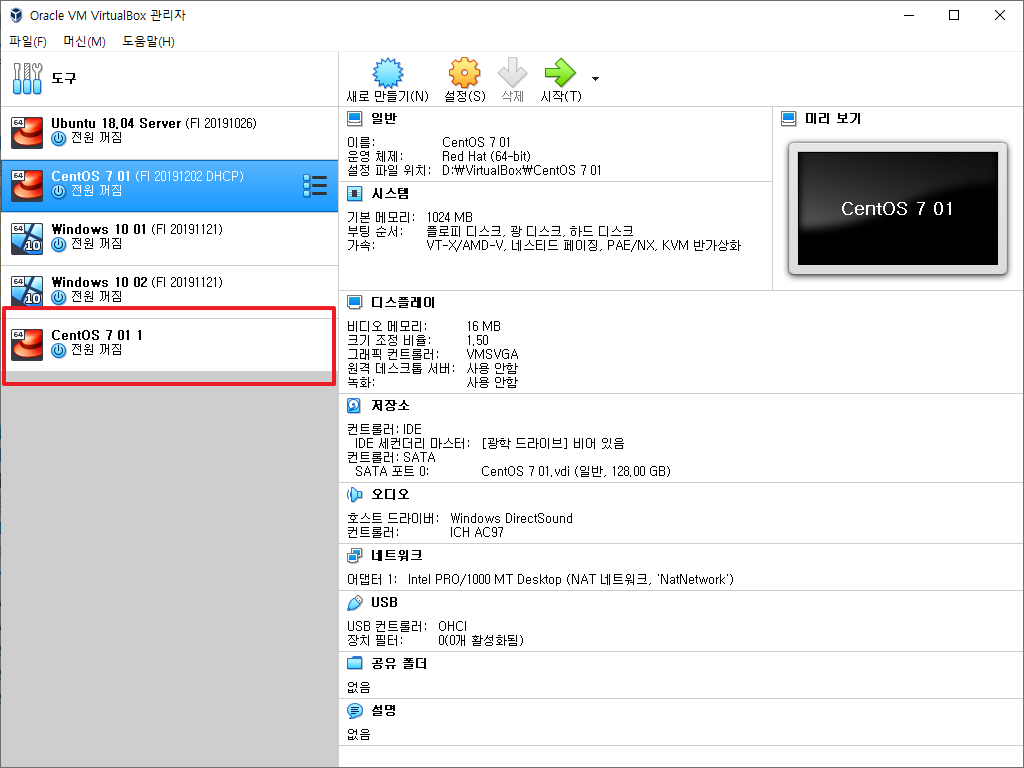Click the 시스템 chip icon
Viewport: 1024px width, 768px height.
click(x=354, y=193)
